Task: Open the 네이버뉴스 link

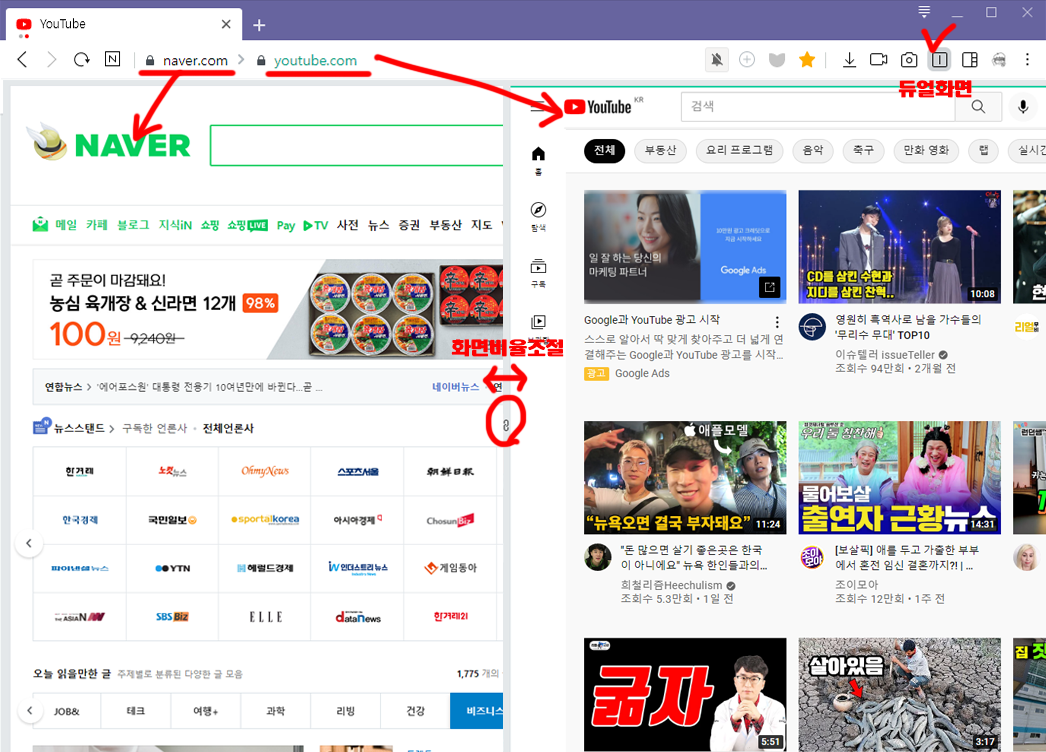Action: [455, 386]
